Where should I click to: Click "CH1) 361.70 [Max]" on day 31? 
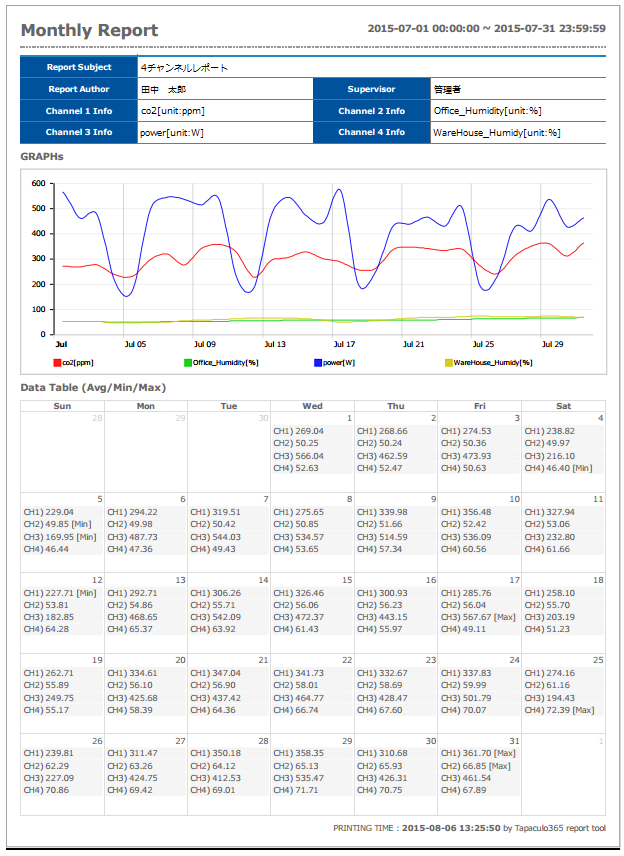(478, 753)
